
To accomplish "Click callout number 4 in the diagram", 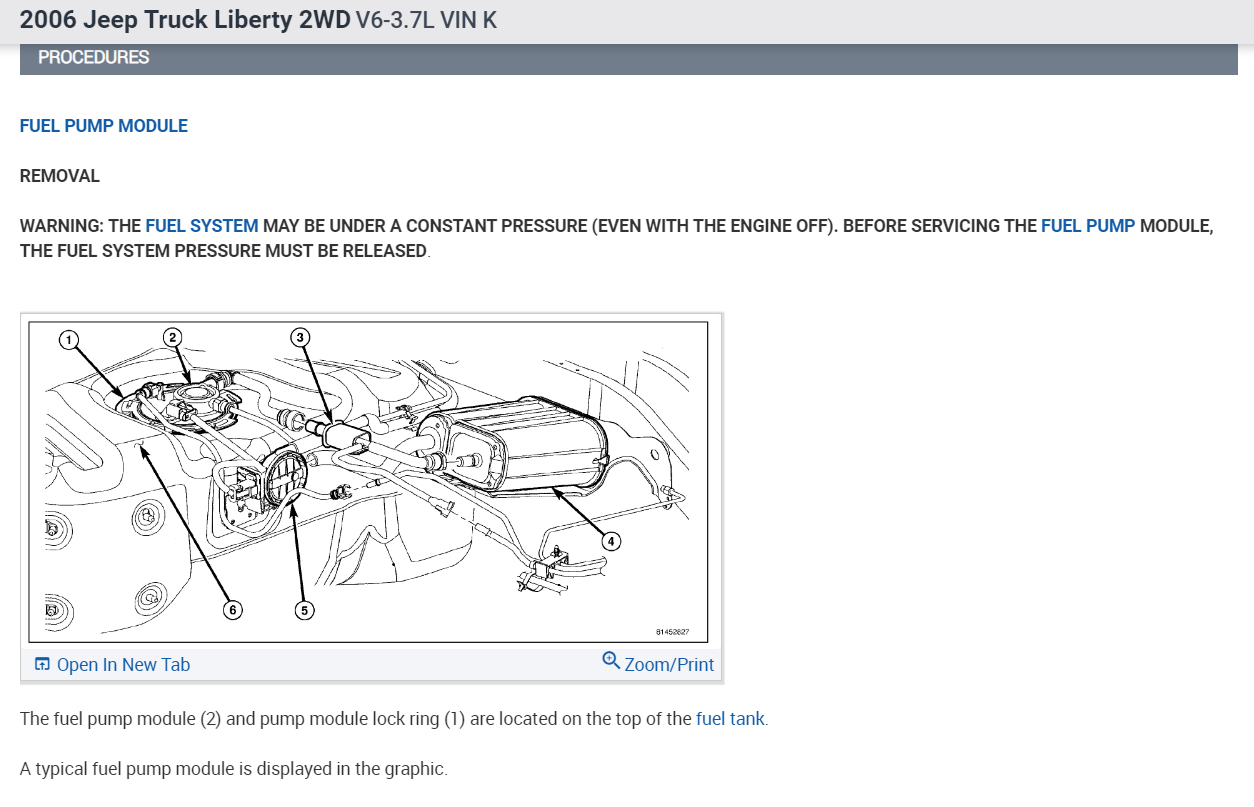I will point(611,542).
